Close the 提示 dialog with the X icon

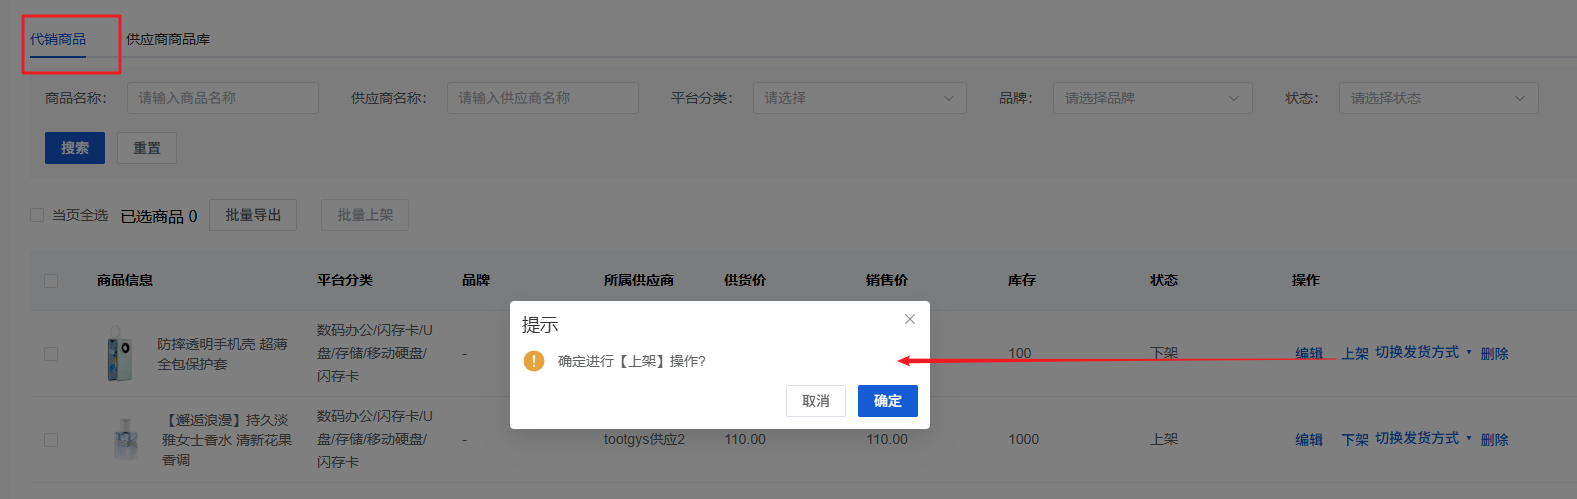(909, 319)
